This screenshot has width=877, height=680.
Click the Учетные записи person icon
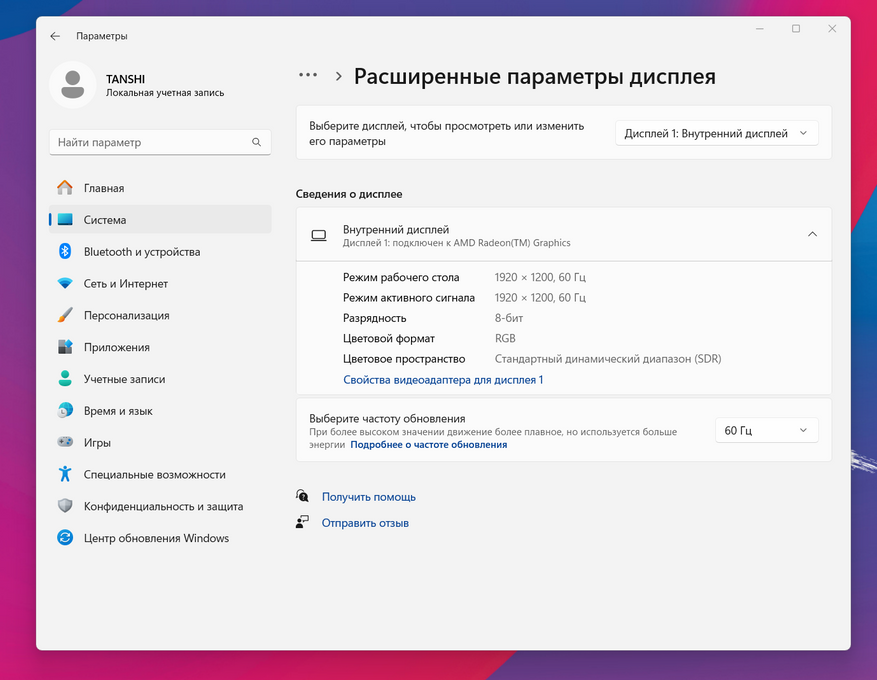point(65,379)
